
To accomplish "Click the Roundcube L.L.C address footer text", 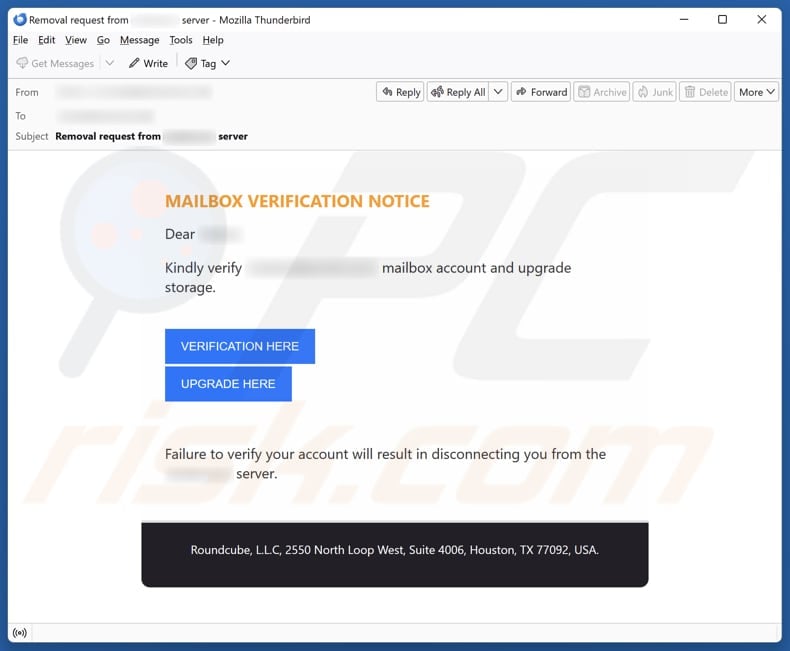I will tap(394, 550).
